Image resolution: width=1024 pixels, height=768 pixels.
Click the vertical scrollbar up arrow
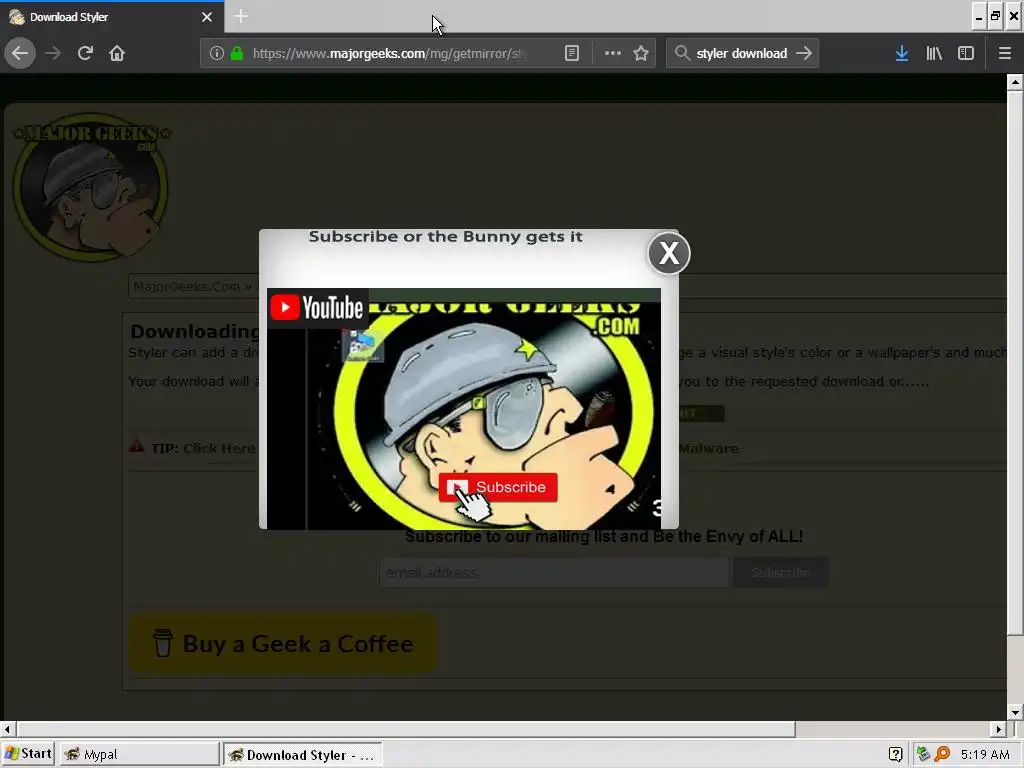click(x=1015, y=82)
